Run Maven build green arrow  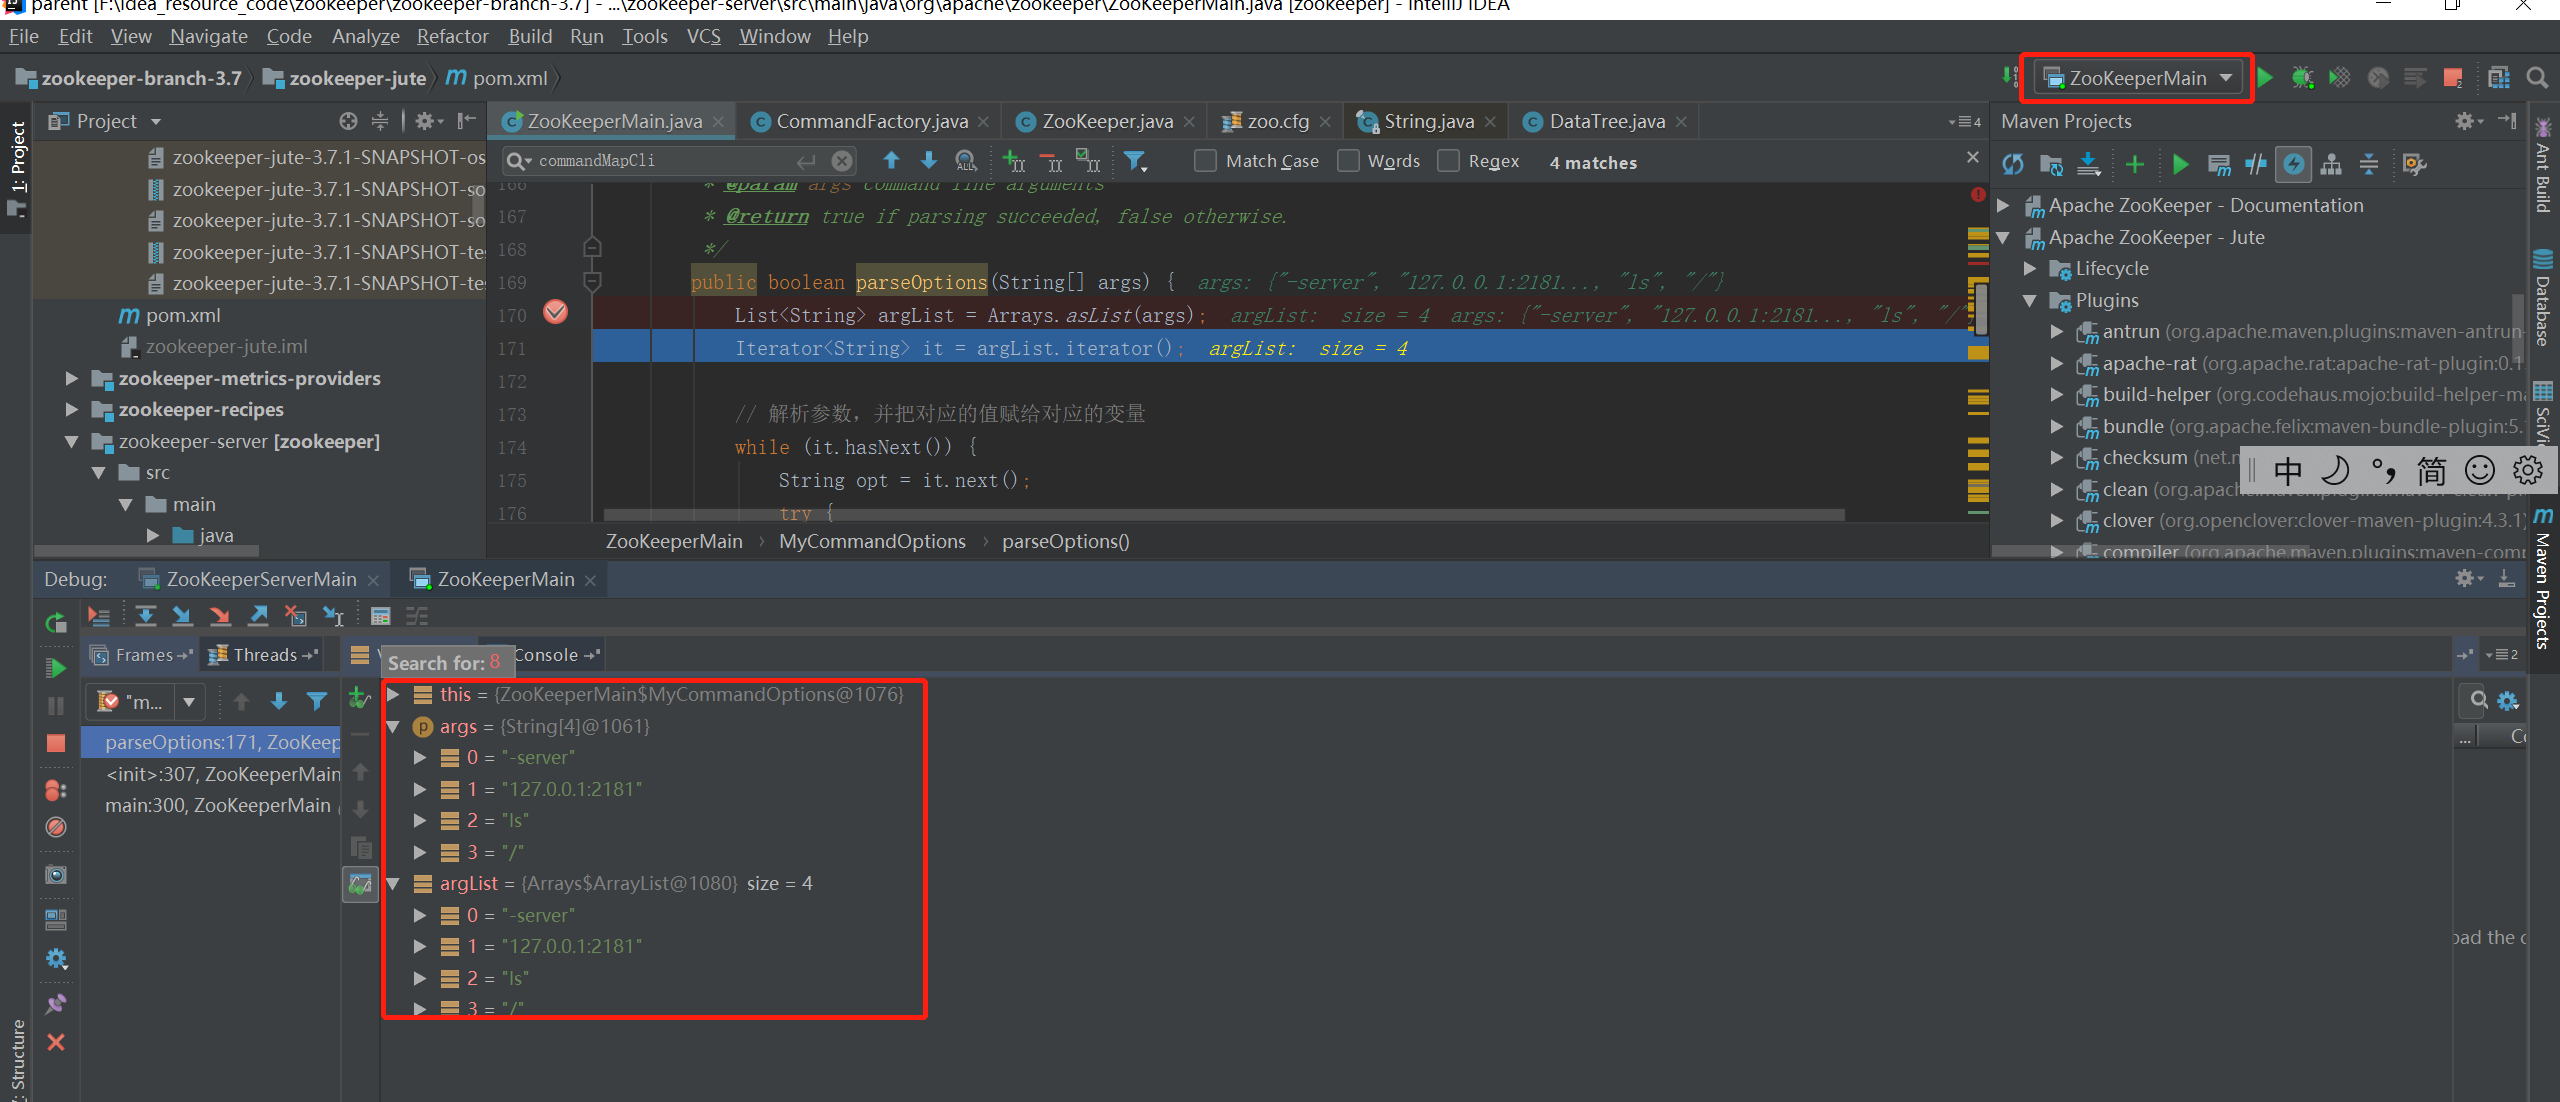[x=2181, y=164]
